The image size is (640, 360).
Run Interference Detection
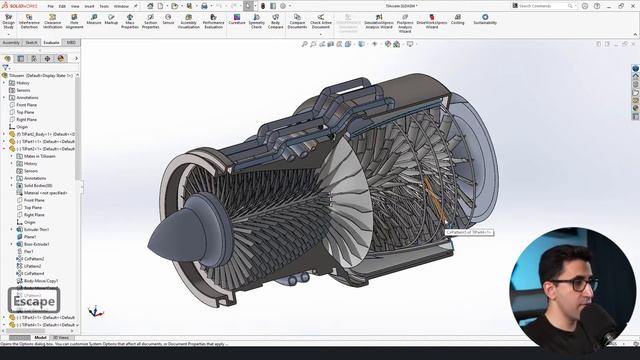[x=29, y=21]
